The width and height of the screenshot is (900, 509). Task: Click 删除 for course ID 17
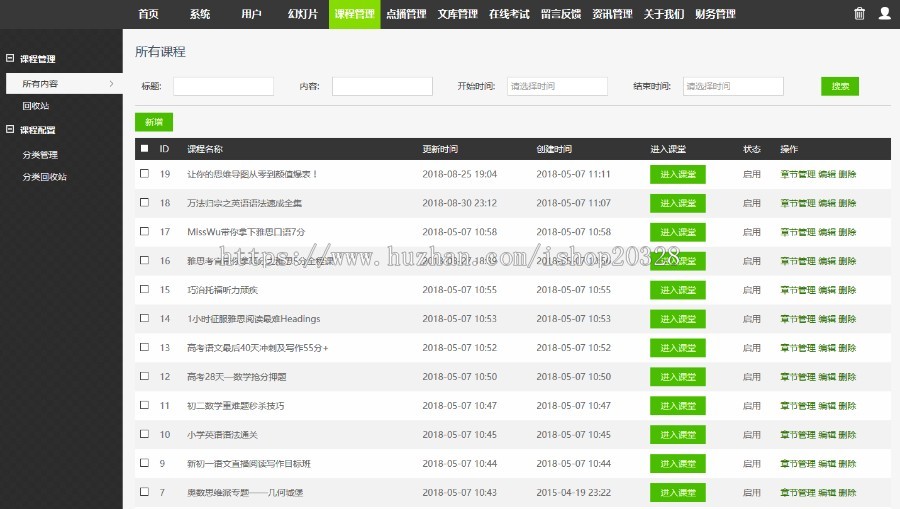click(847, 232)
